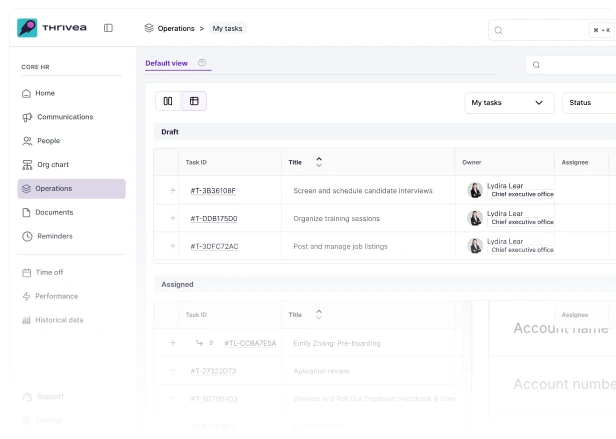The image size is (616, 439).
Task: Open task link #T-DDB175D0
Action: point(214,218)
